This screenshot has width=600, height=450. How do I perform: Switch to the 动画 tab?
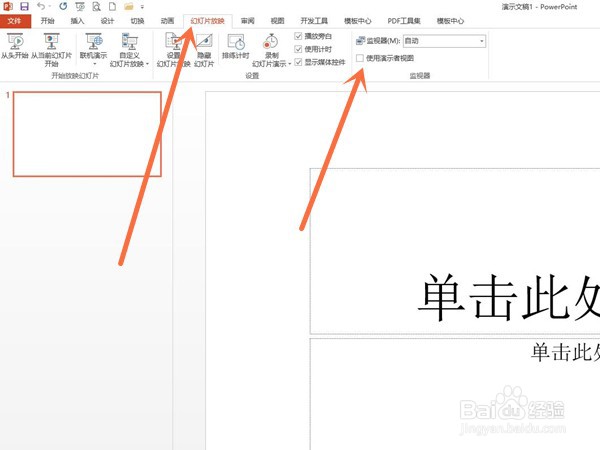coord(167,21)
